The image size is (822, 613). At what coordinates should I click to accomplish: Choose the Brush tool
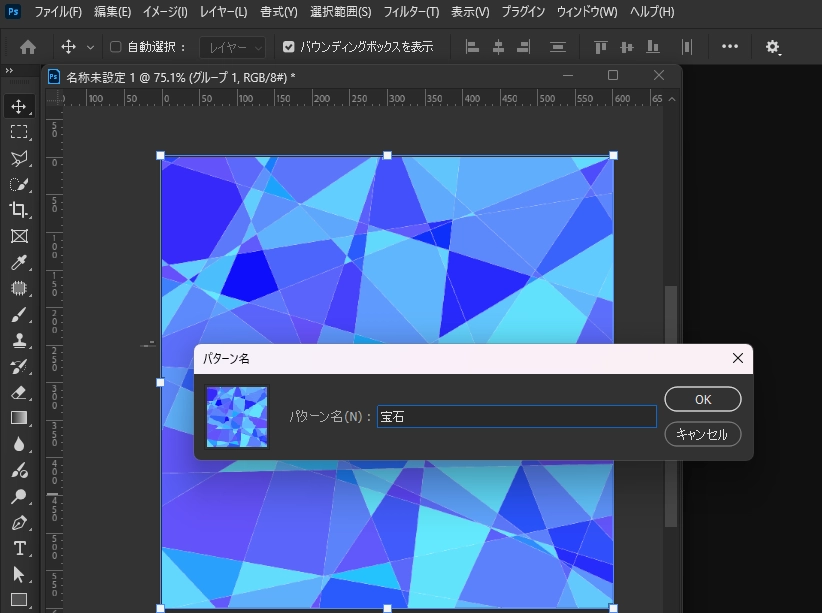click(18, 314)
